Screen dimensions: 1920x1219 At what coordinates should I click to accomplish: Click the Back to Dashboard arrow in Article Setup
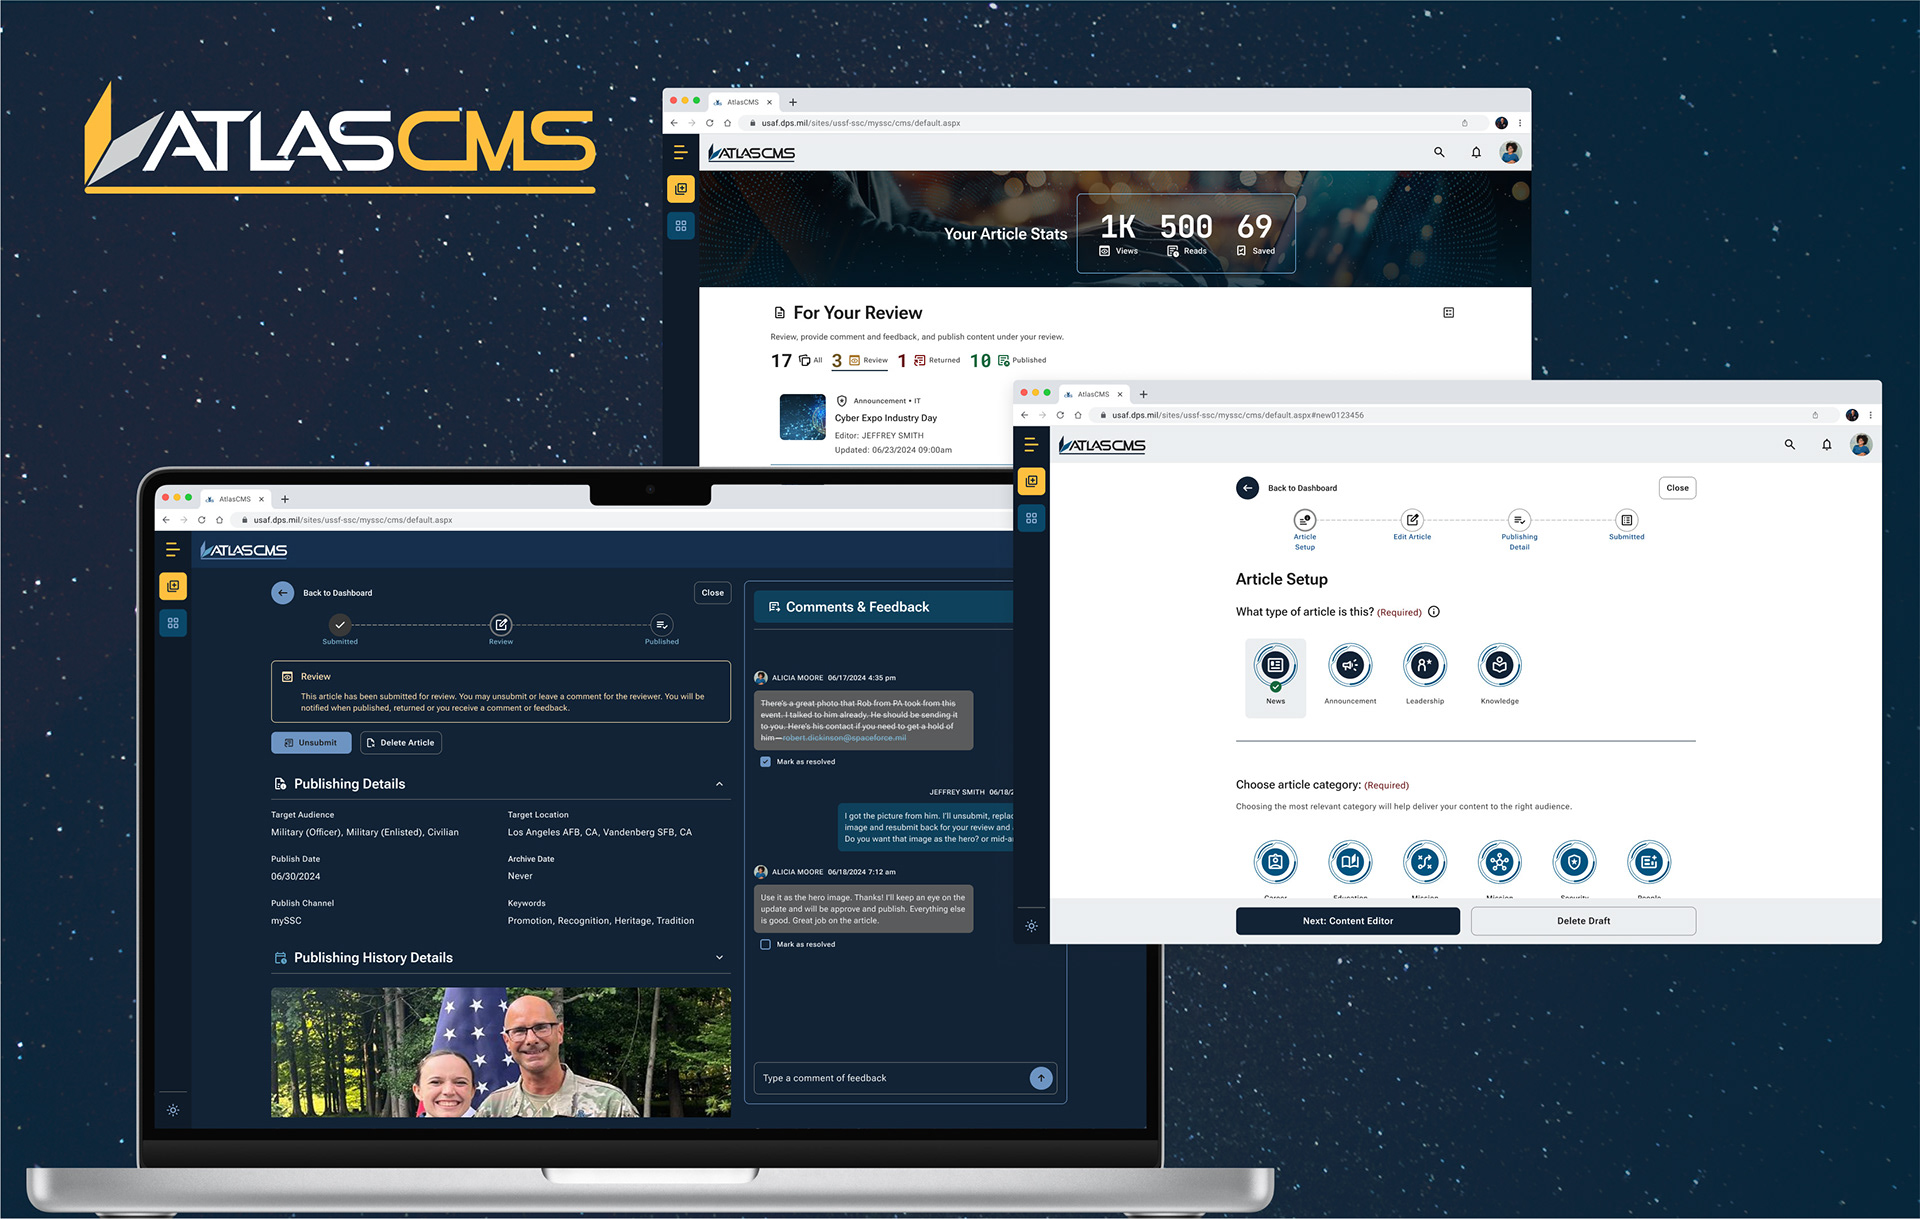coord(1247,488)
